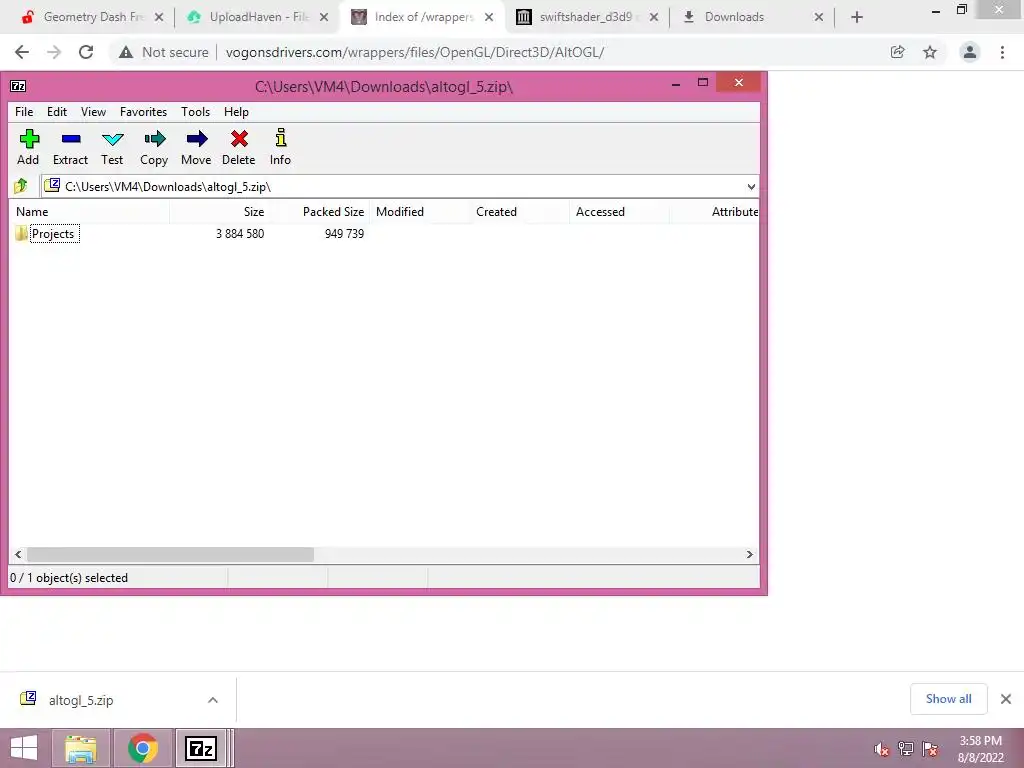Bookmark this page with star icon

coord(930,52)
